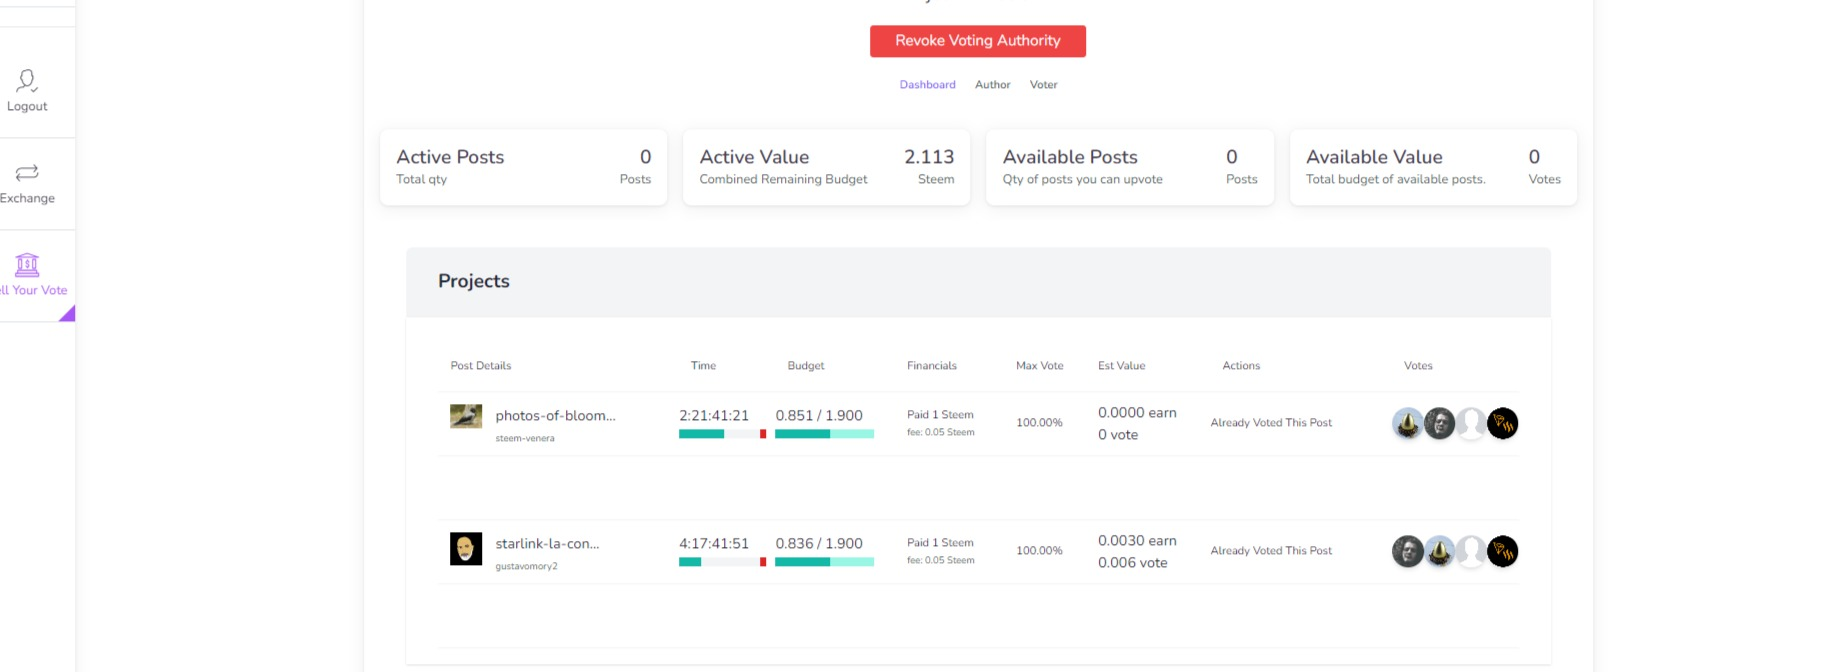Click the pyramid avatar in the photos-of-bloom row

tap(1407, 424)
